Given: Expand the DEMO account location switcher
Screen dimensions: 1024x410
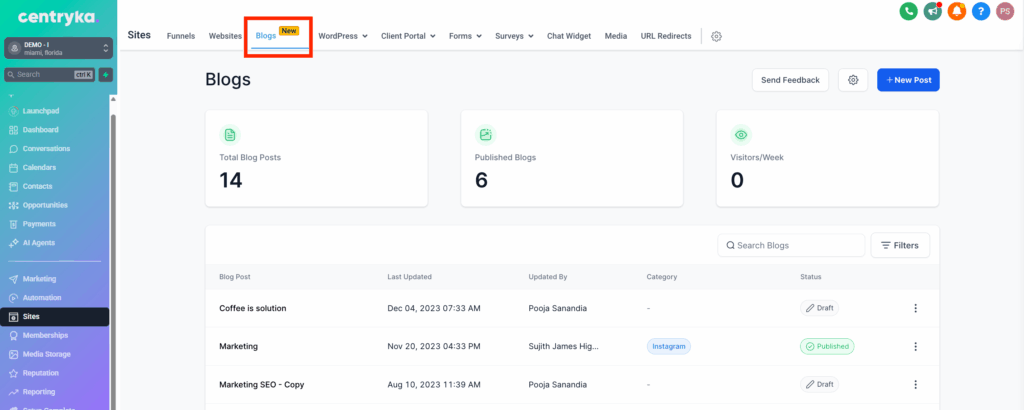Looking at the screenshot, I should [x=57, y=48].
